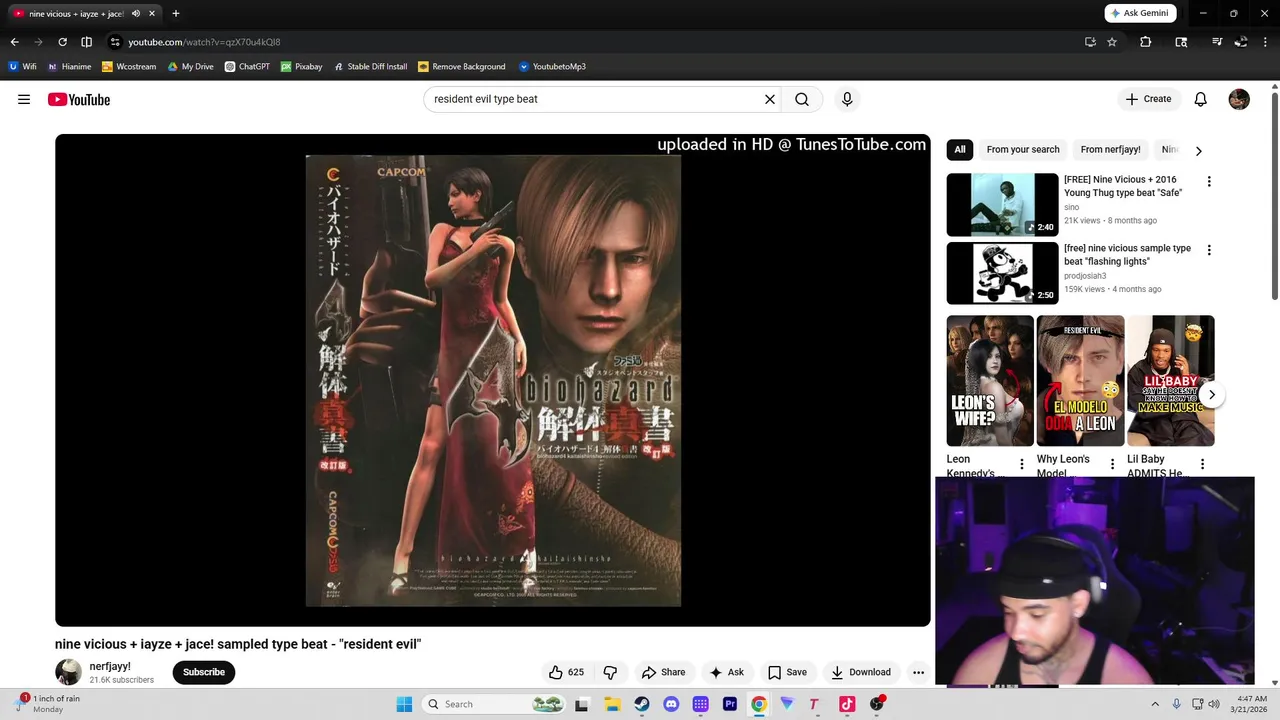Image resolution: width=1280 pixels, height=720 pixels.
Task: Open the Create button
Action: (1148, 99)
